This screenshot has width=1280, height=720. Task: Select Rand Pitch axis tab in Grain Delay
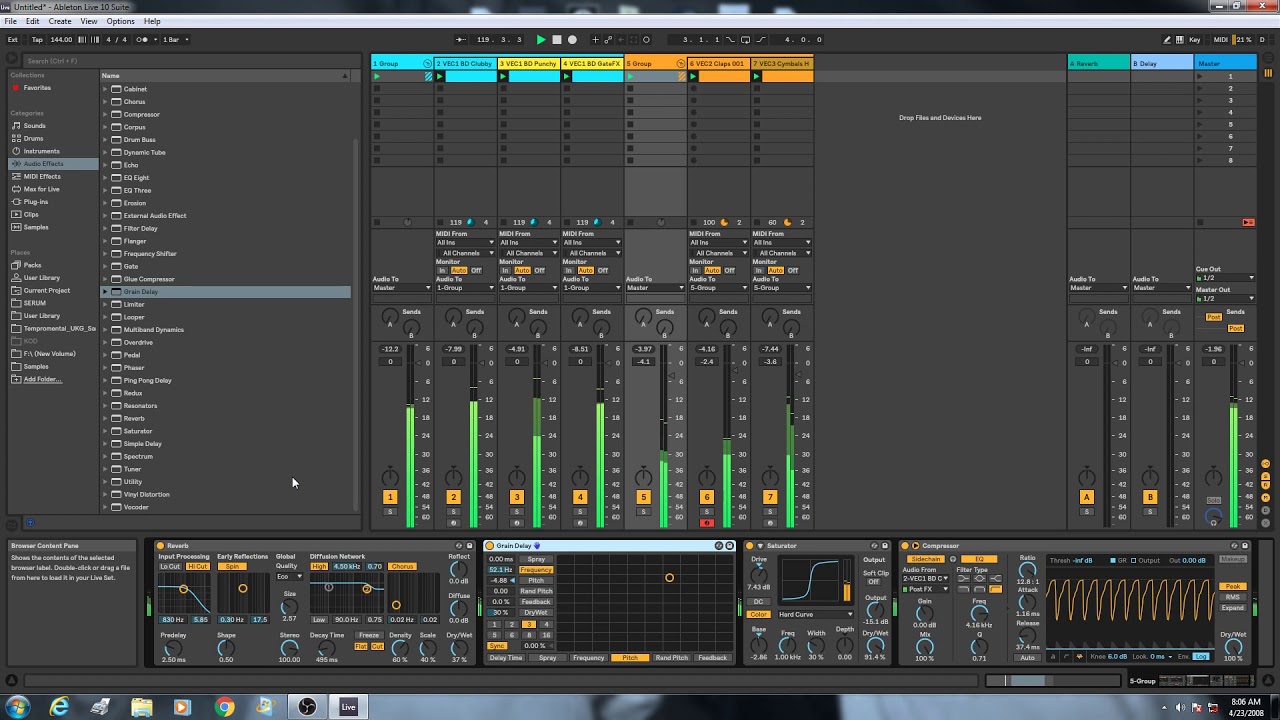671,658
